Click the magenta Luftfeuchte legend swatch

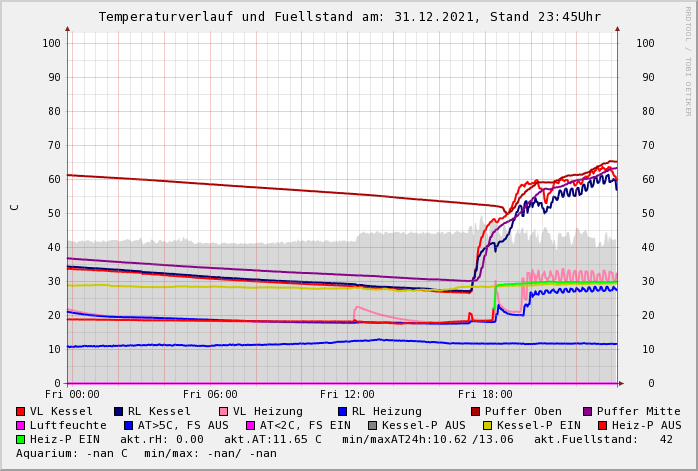(x=21, y=425)
